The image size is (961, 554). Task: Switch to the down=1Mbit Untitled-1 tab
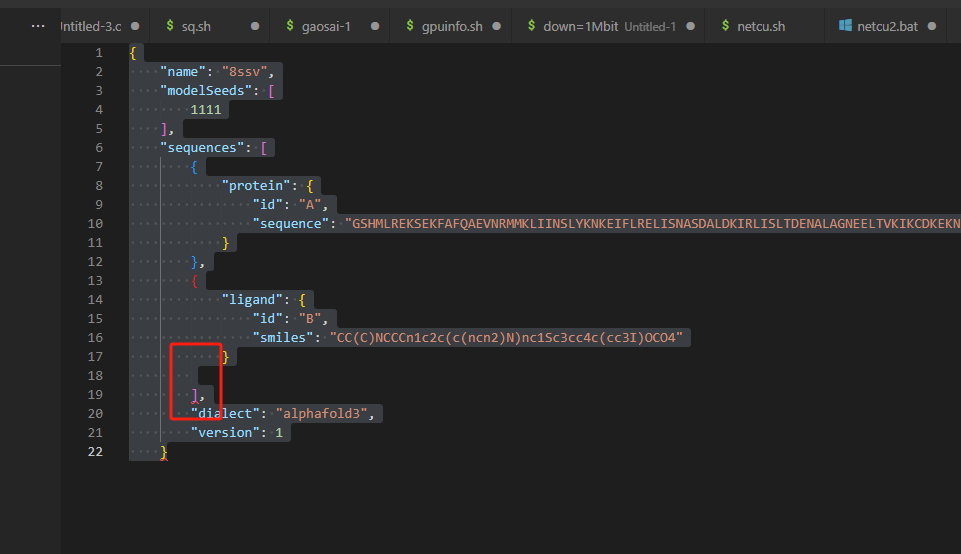608,26
